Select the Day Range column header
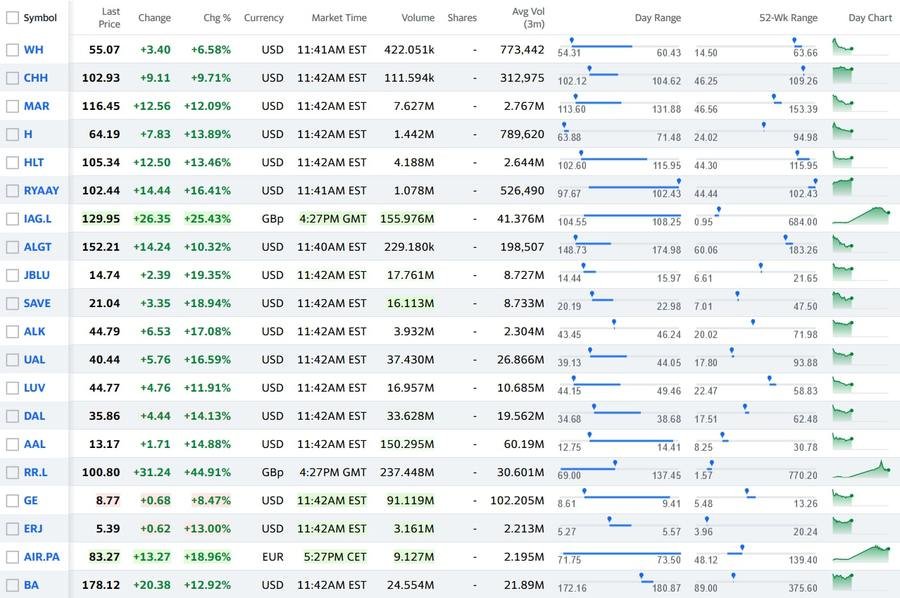The height and width of the screenshot is (598, 900). [658, 18]
